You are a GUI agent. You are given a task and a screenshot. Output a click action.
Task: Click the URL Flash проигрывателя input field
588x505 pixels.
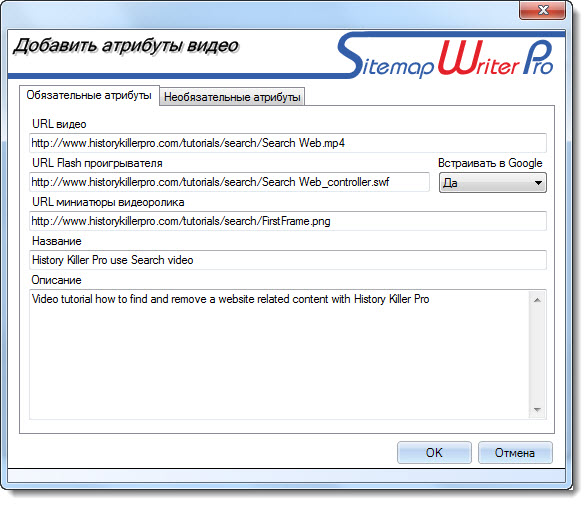click(229, 182)
